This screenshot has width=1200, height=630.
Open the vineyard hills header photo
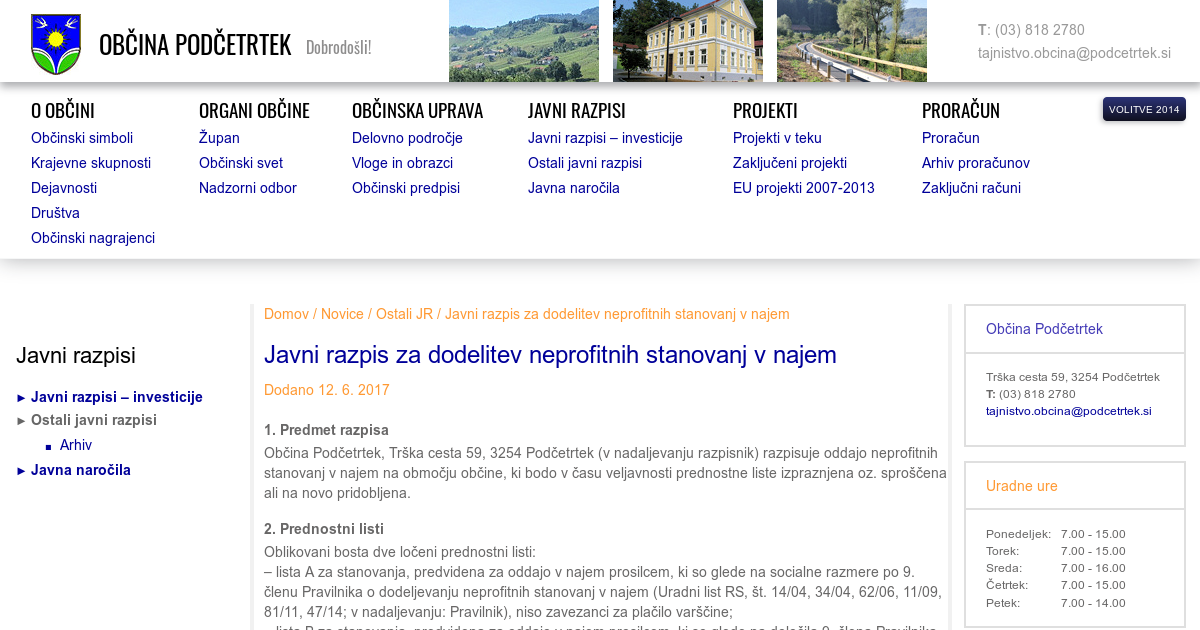(x=523, y=41)
